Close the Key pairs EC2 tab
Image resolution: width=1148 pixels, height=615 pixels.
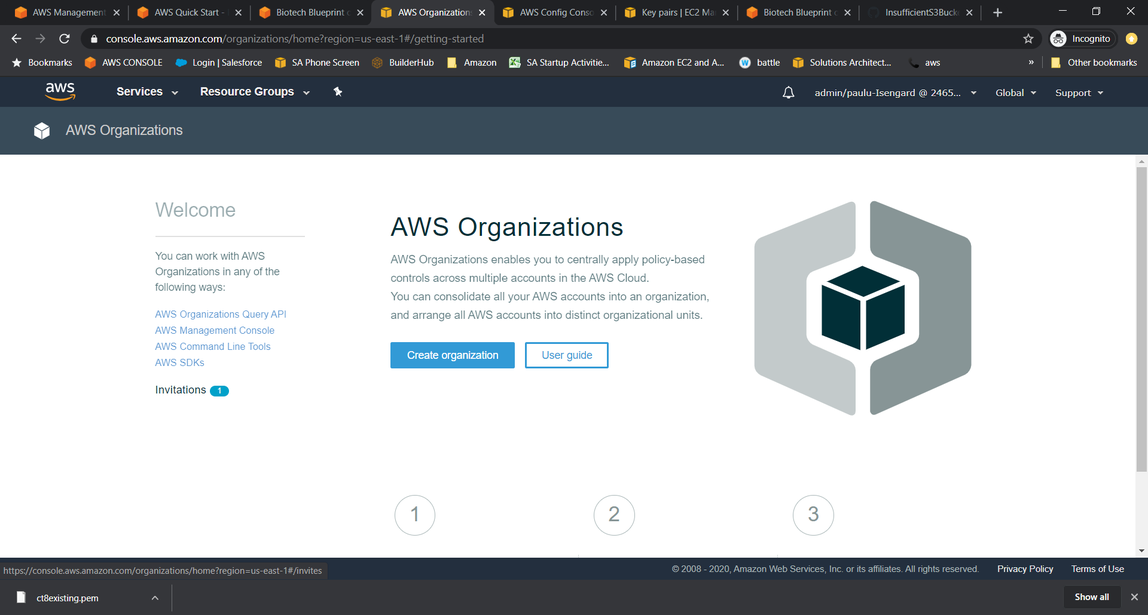click(x=726, y=12)
